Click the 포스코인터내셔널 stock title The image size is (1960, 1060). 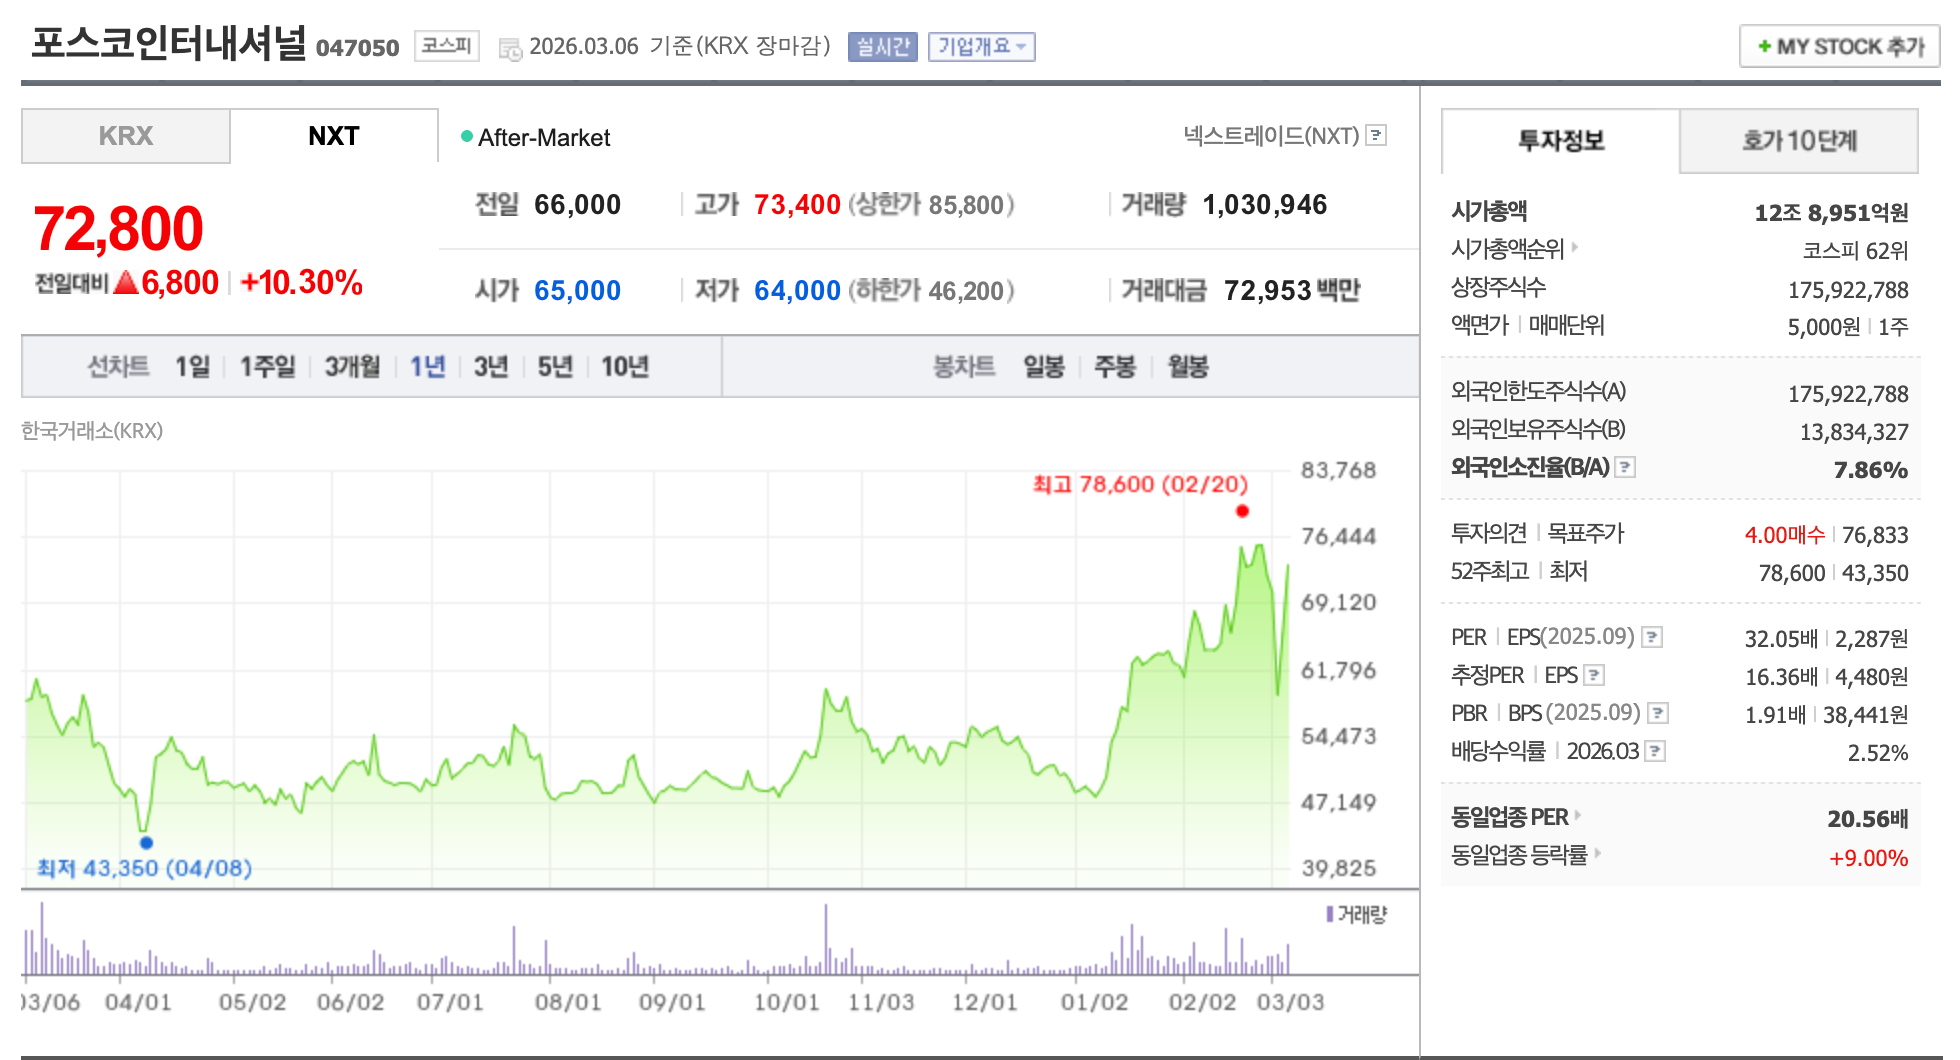coord(169,43)
